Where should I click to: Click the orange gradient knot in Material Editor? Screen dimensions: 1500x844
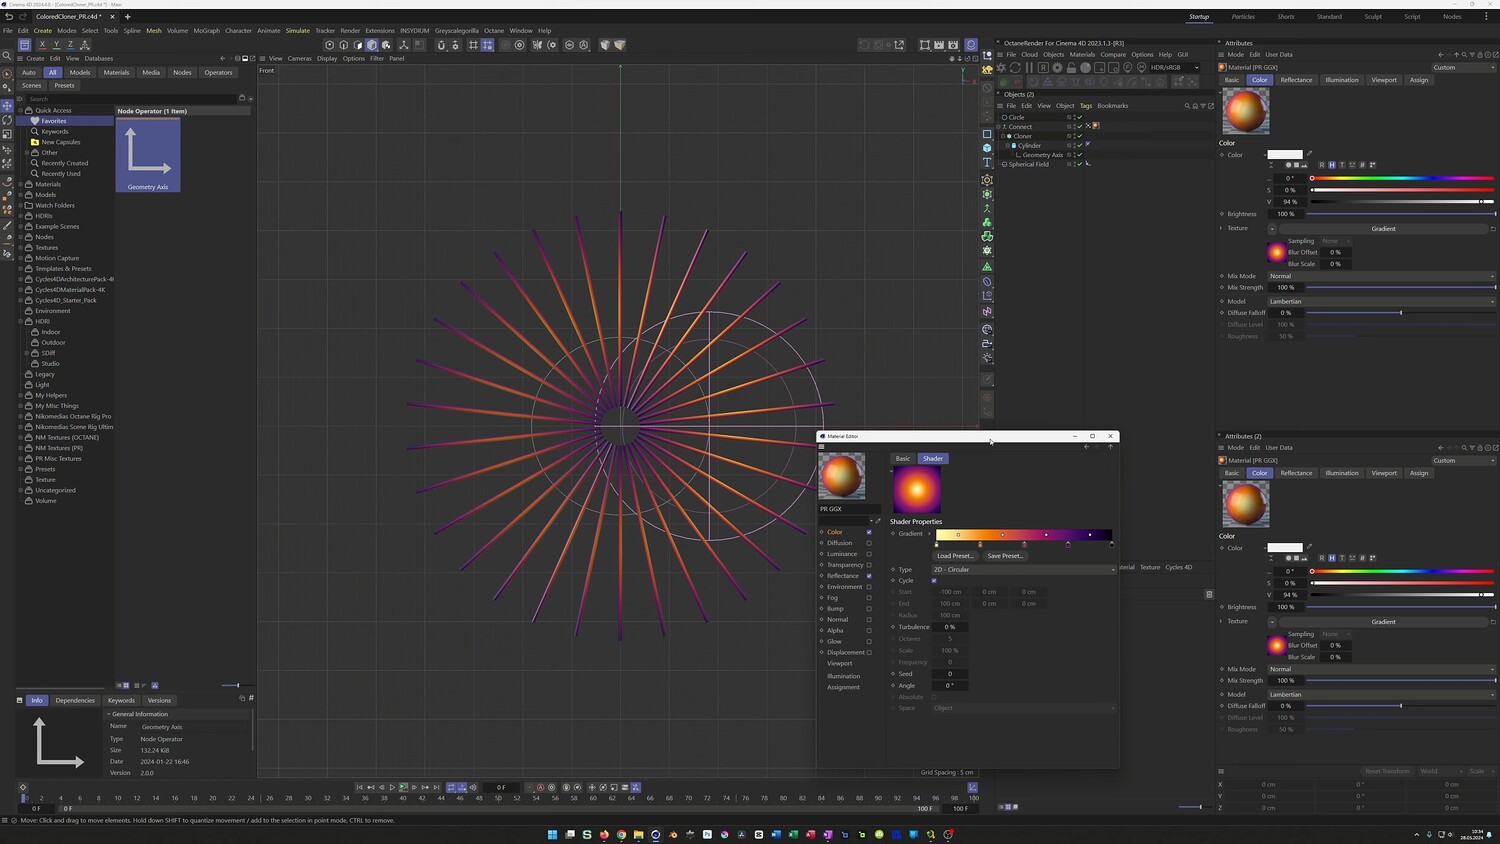point(980,544)
